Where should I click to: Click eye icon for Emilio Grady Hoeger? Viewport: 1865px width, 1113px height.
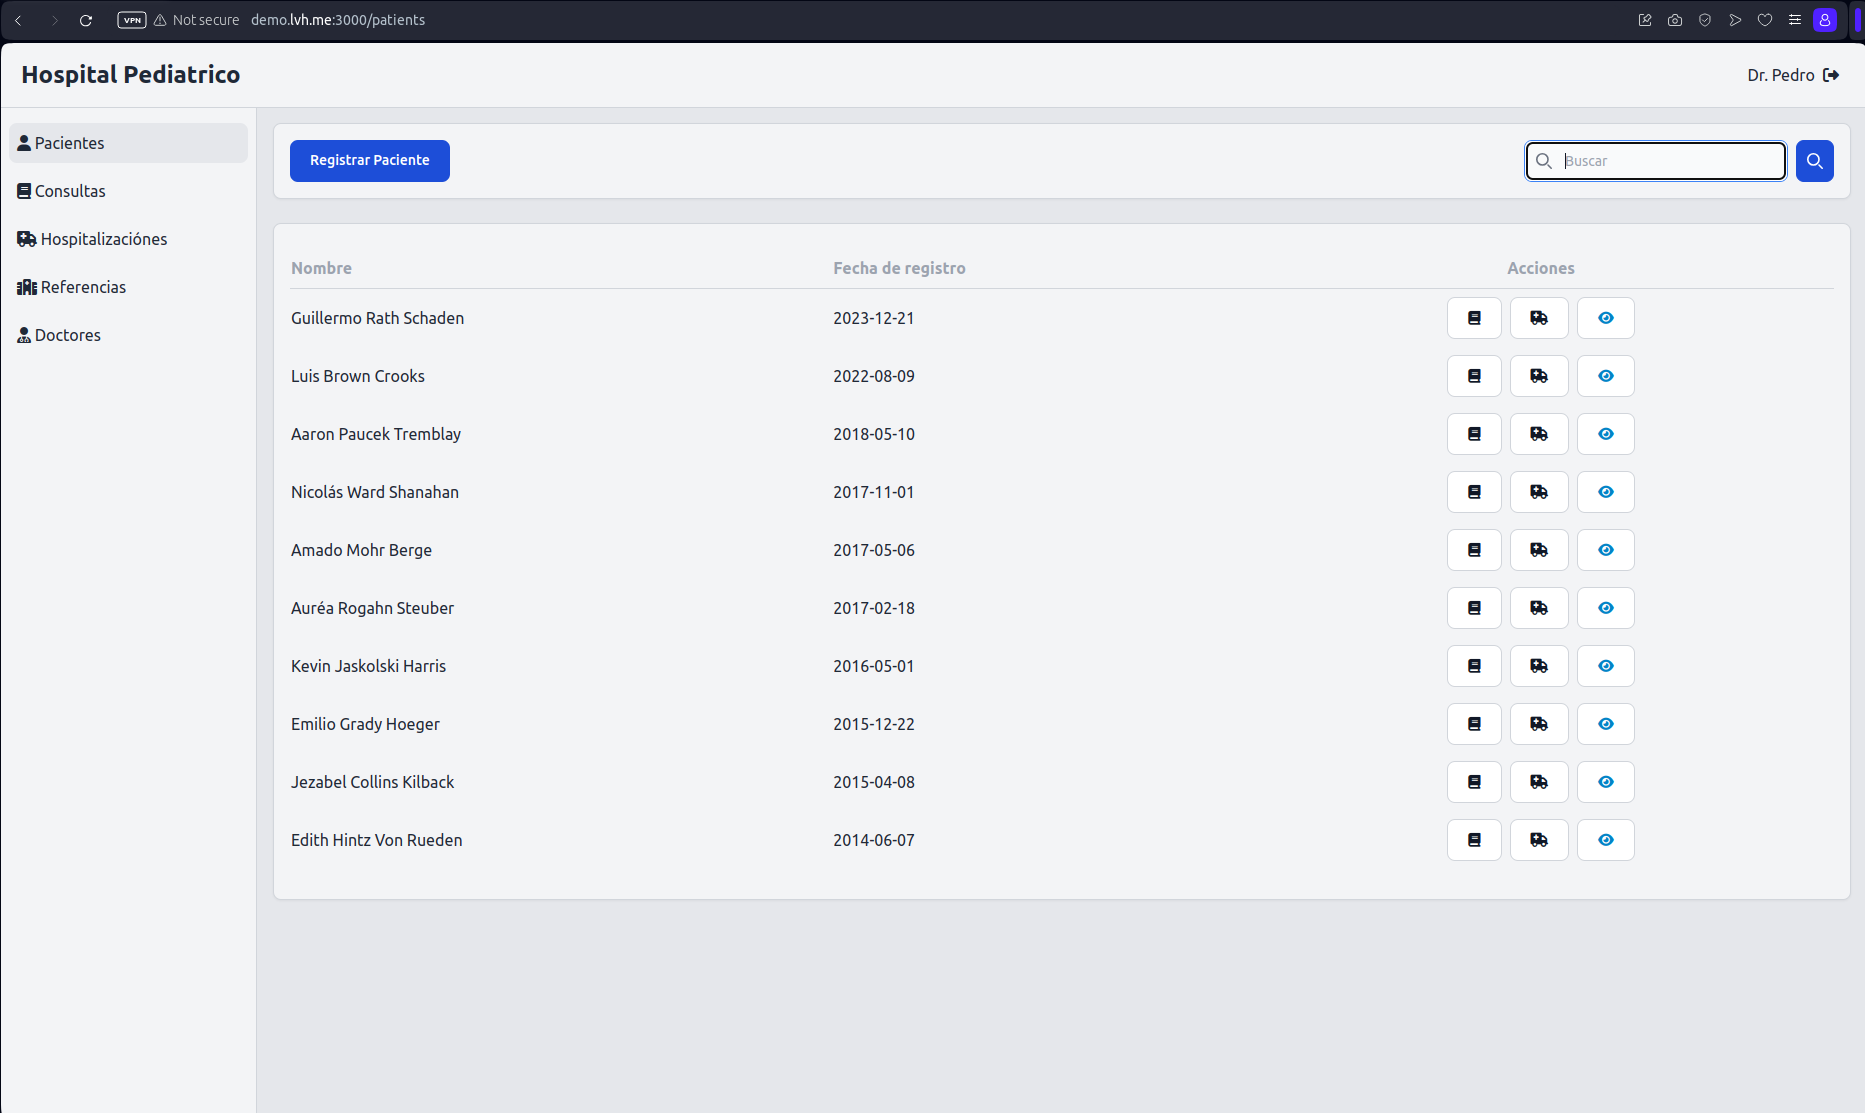pyautogui.click(x=1606, y=724)
